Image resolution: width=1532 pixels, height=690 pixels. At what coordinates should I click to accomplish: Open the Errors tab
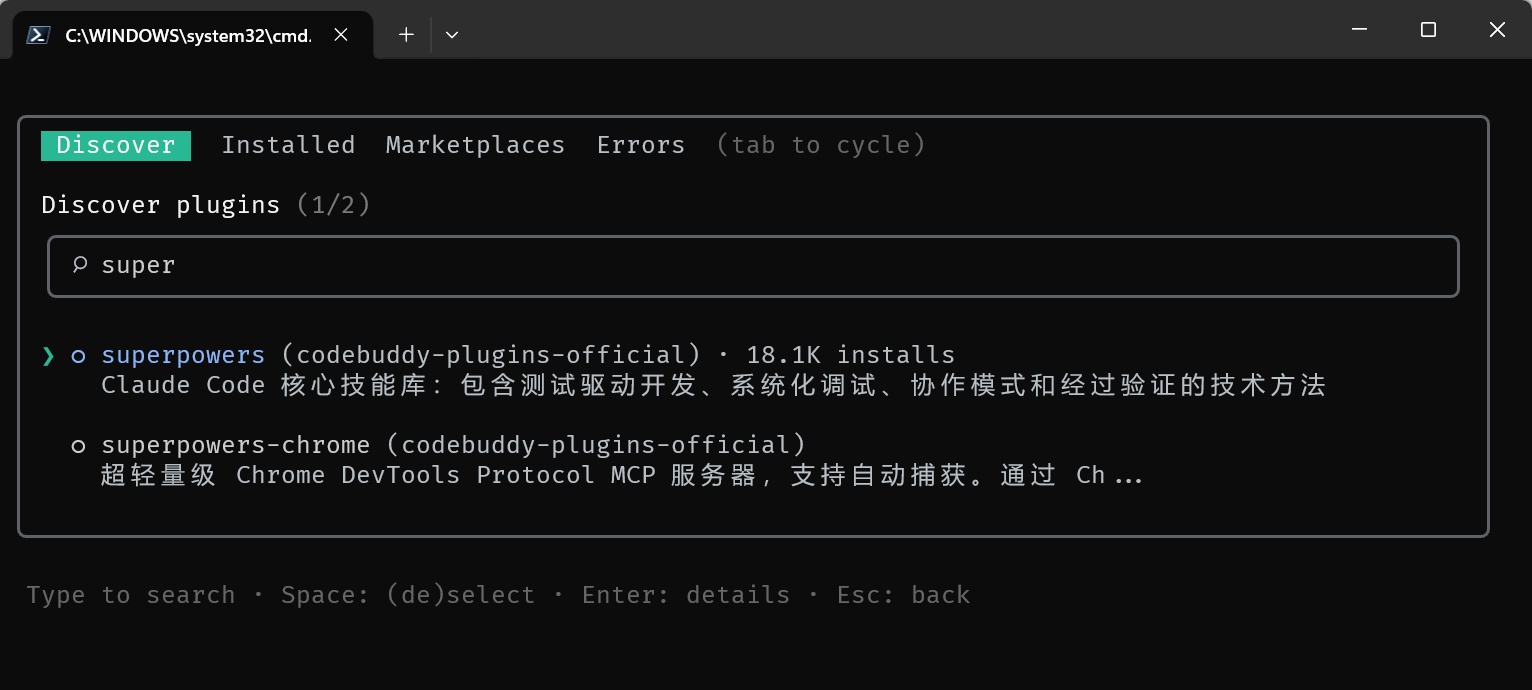click(x=641, y=146)
